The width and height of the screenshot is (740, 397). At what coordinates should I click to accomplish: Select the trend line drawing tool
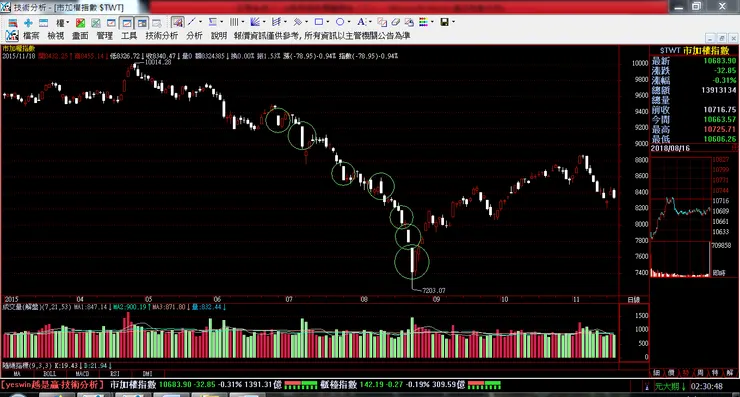coord(192,22)
